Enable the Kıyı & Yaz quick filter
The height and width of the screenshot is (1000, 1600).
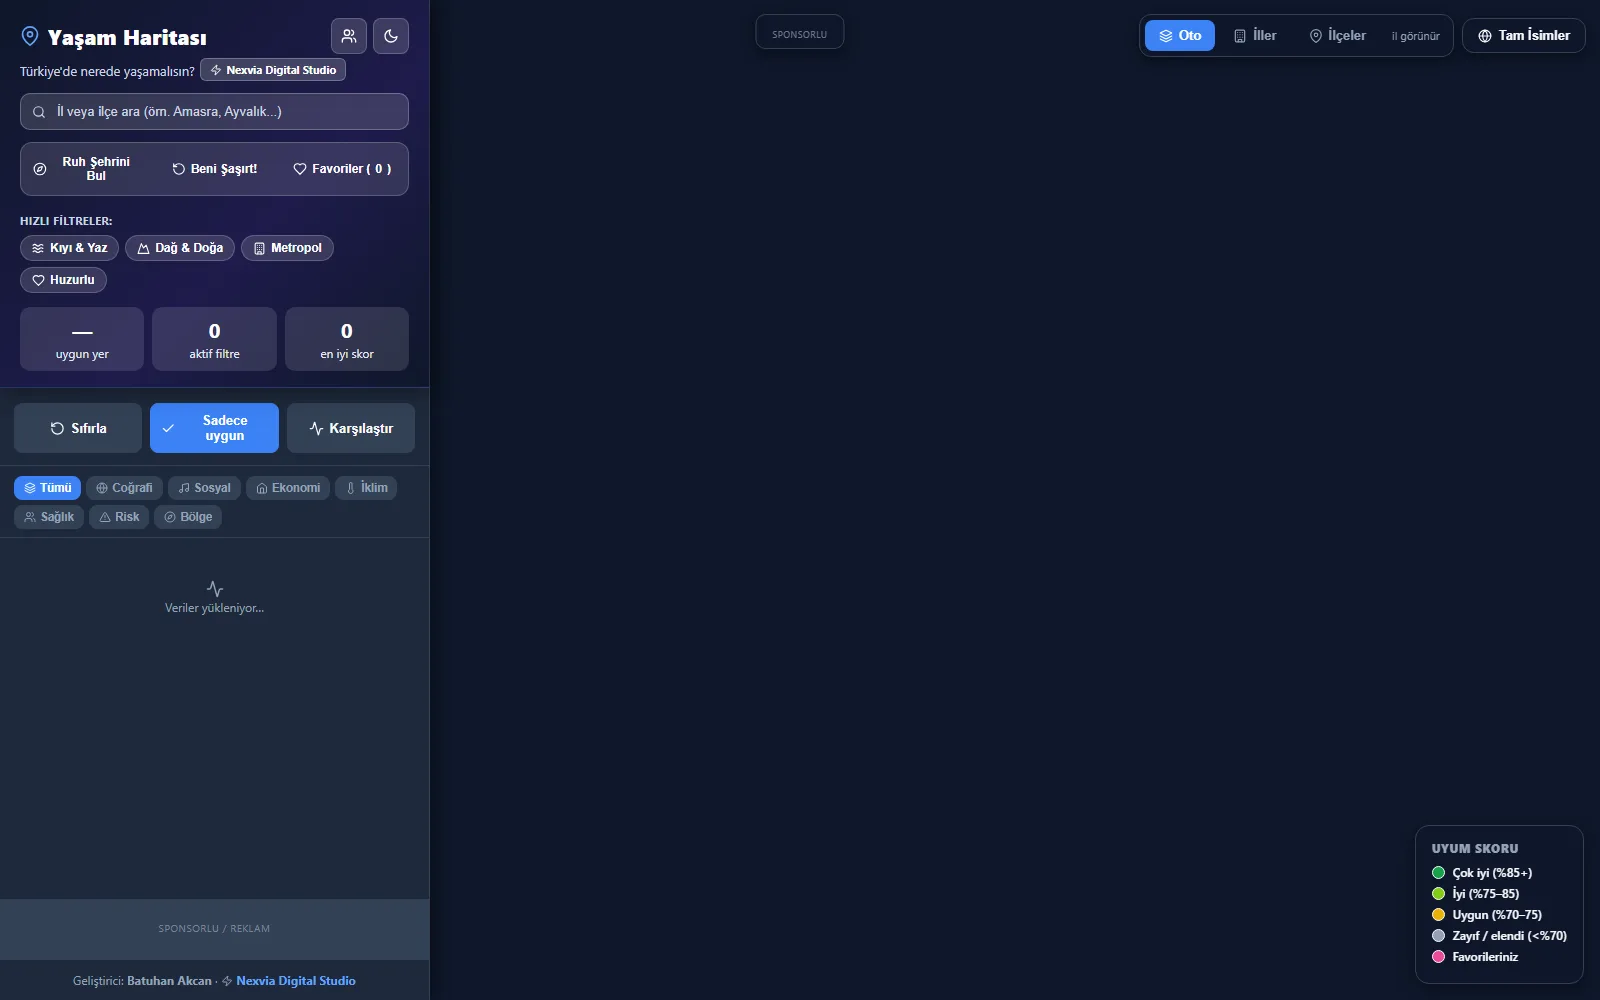(x=69, y=248)
